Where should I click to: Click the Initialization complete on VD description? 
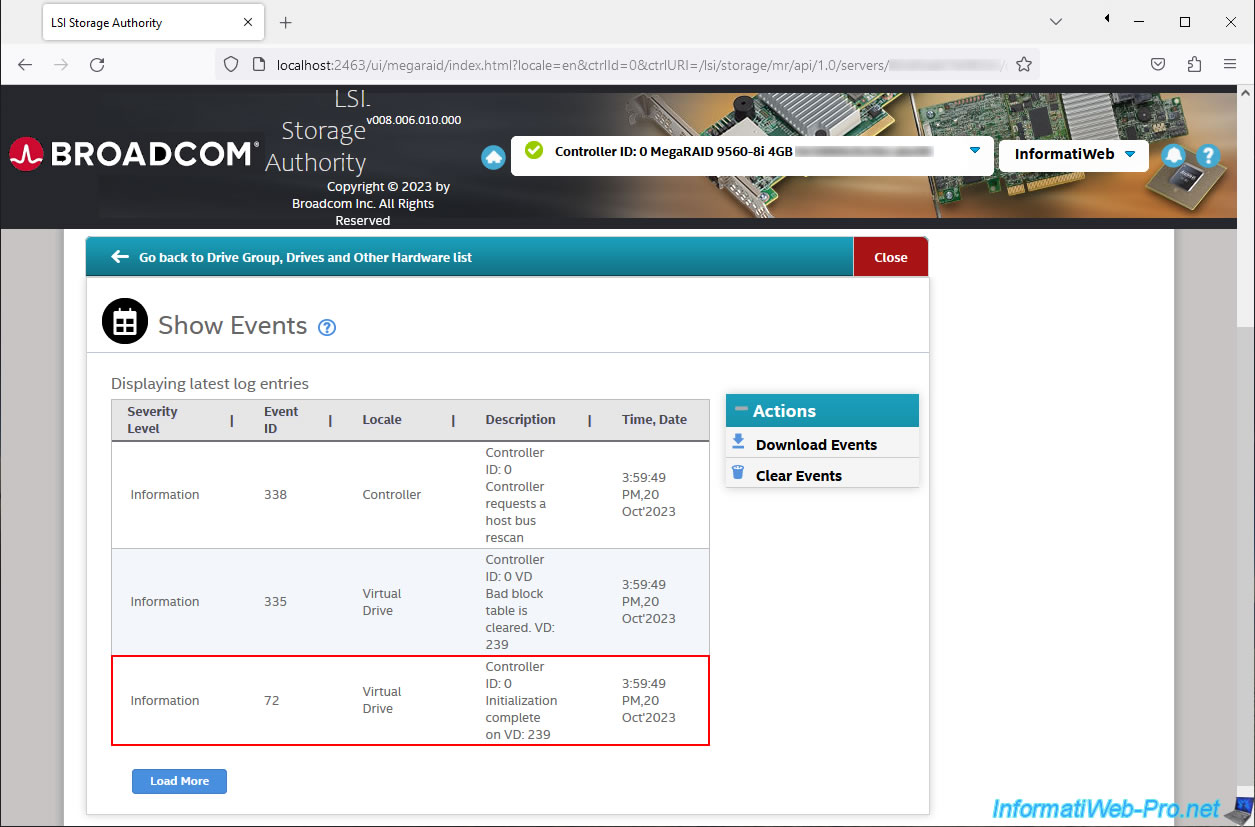coord(521,701)
